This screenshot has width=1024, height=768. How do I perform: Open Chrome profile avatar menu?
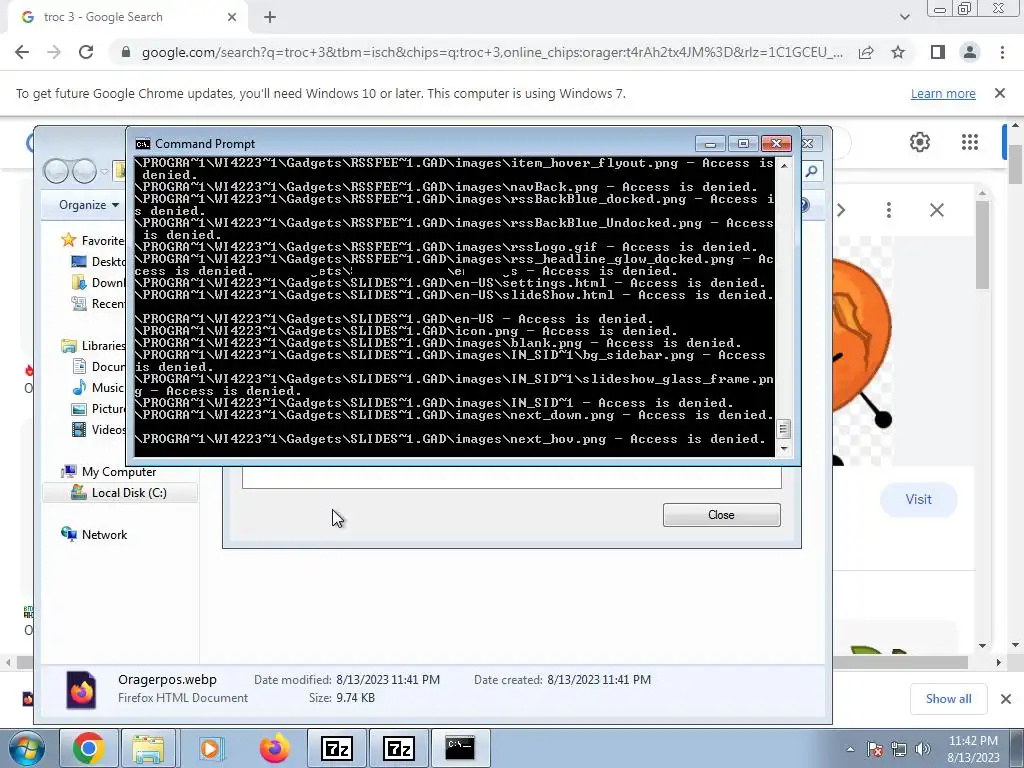(970, 52)
